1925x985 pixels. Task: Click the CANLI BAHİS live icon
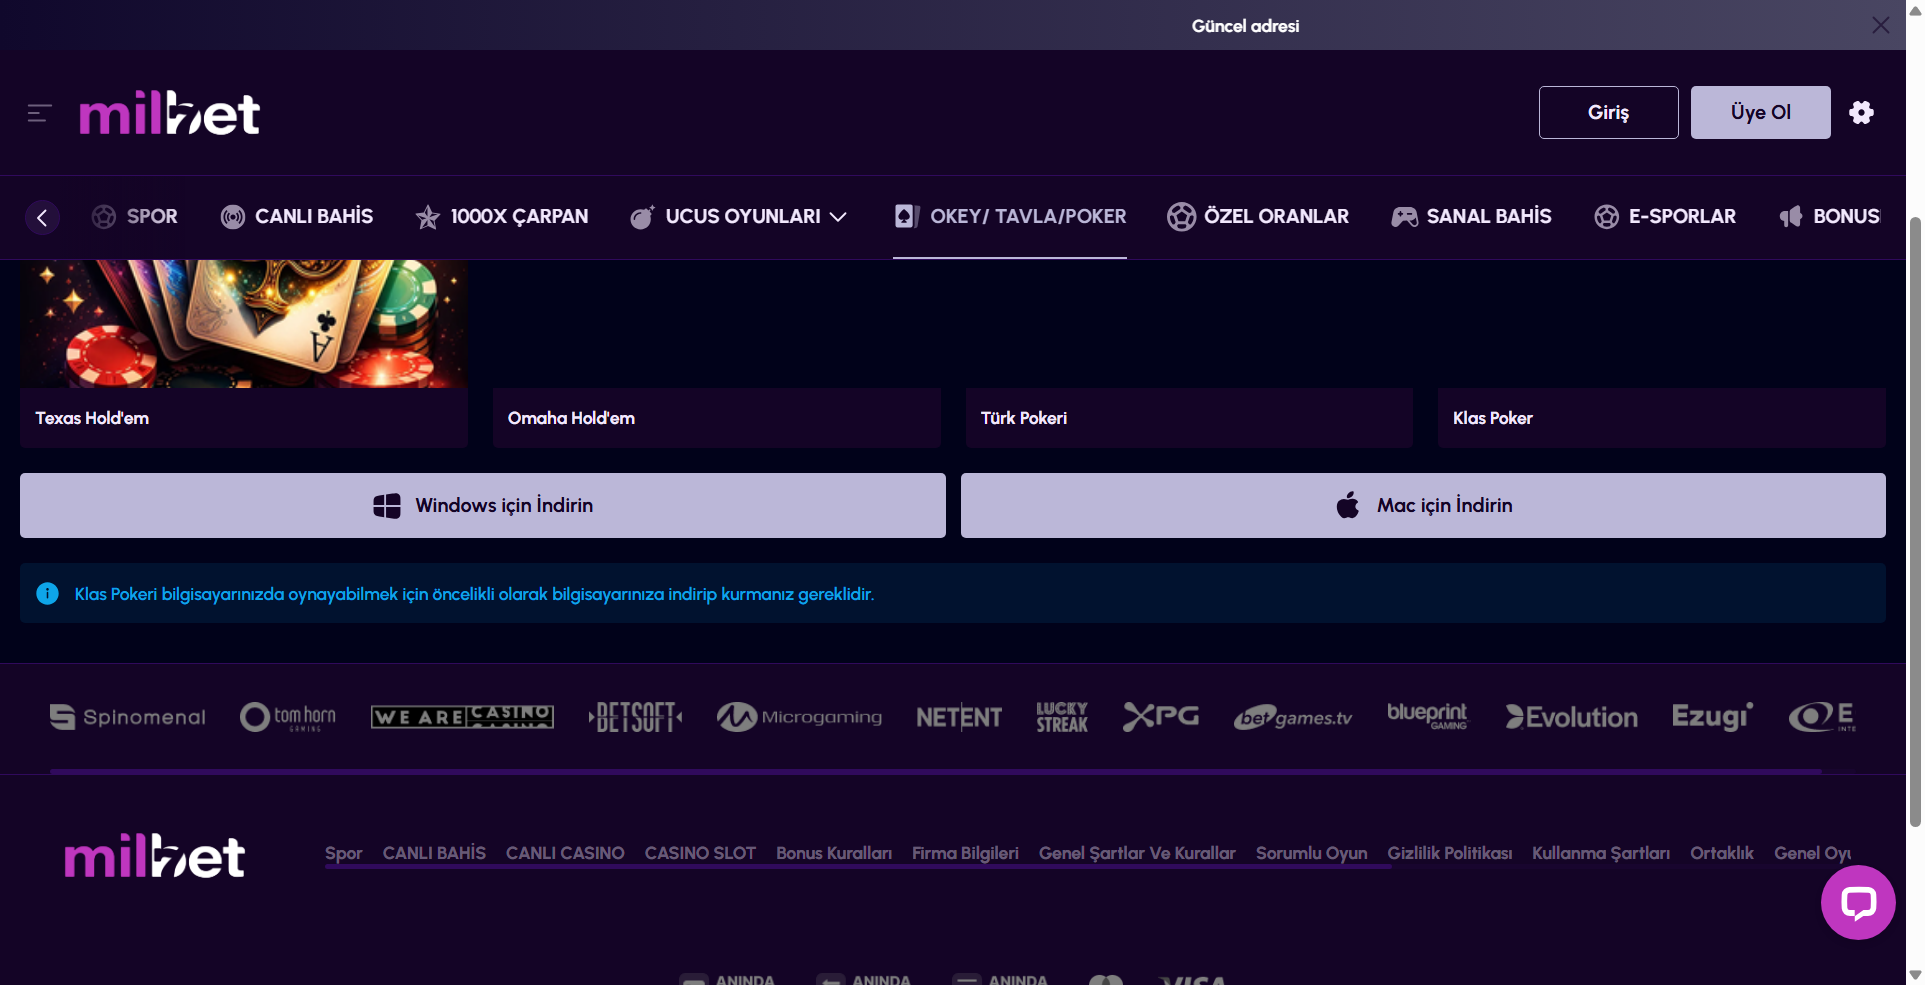tap(233, 217)
